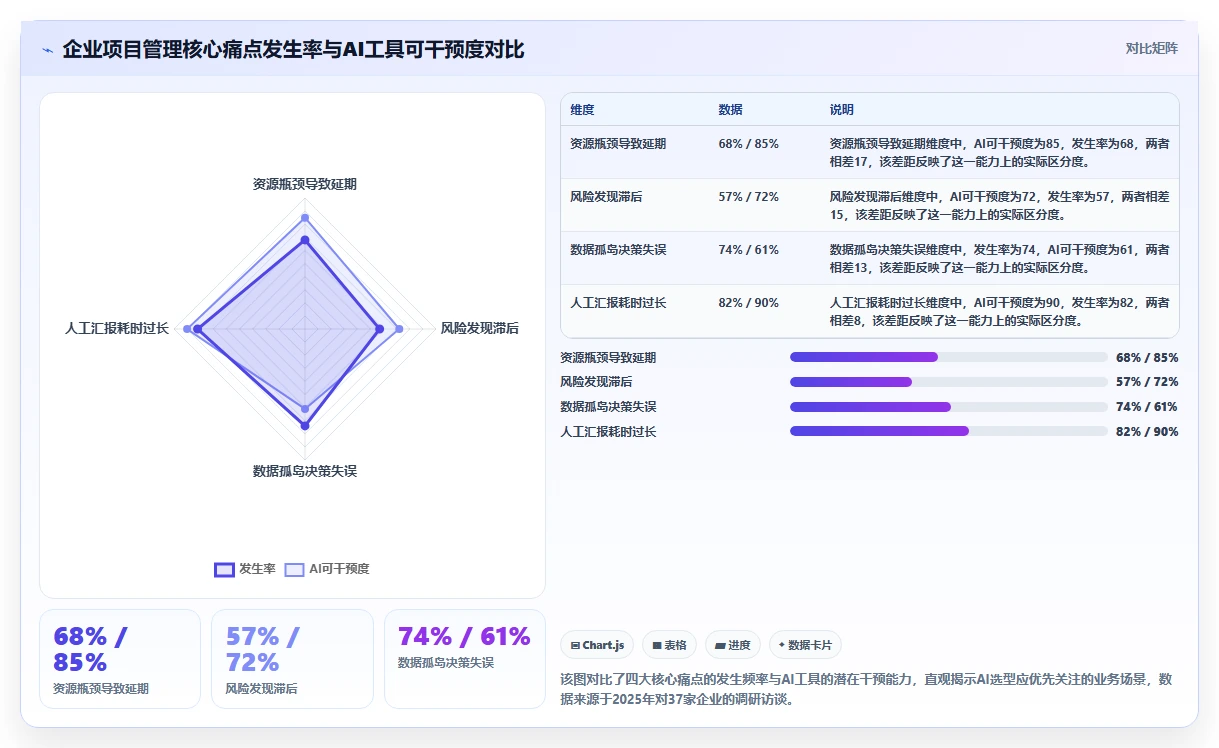Click the 发生率 data point on 风险发现滞后 axis
Image resolution: width=1219 pixels, height=748 pixels.
[x=379, y=329]
